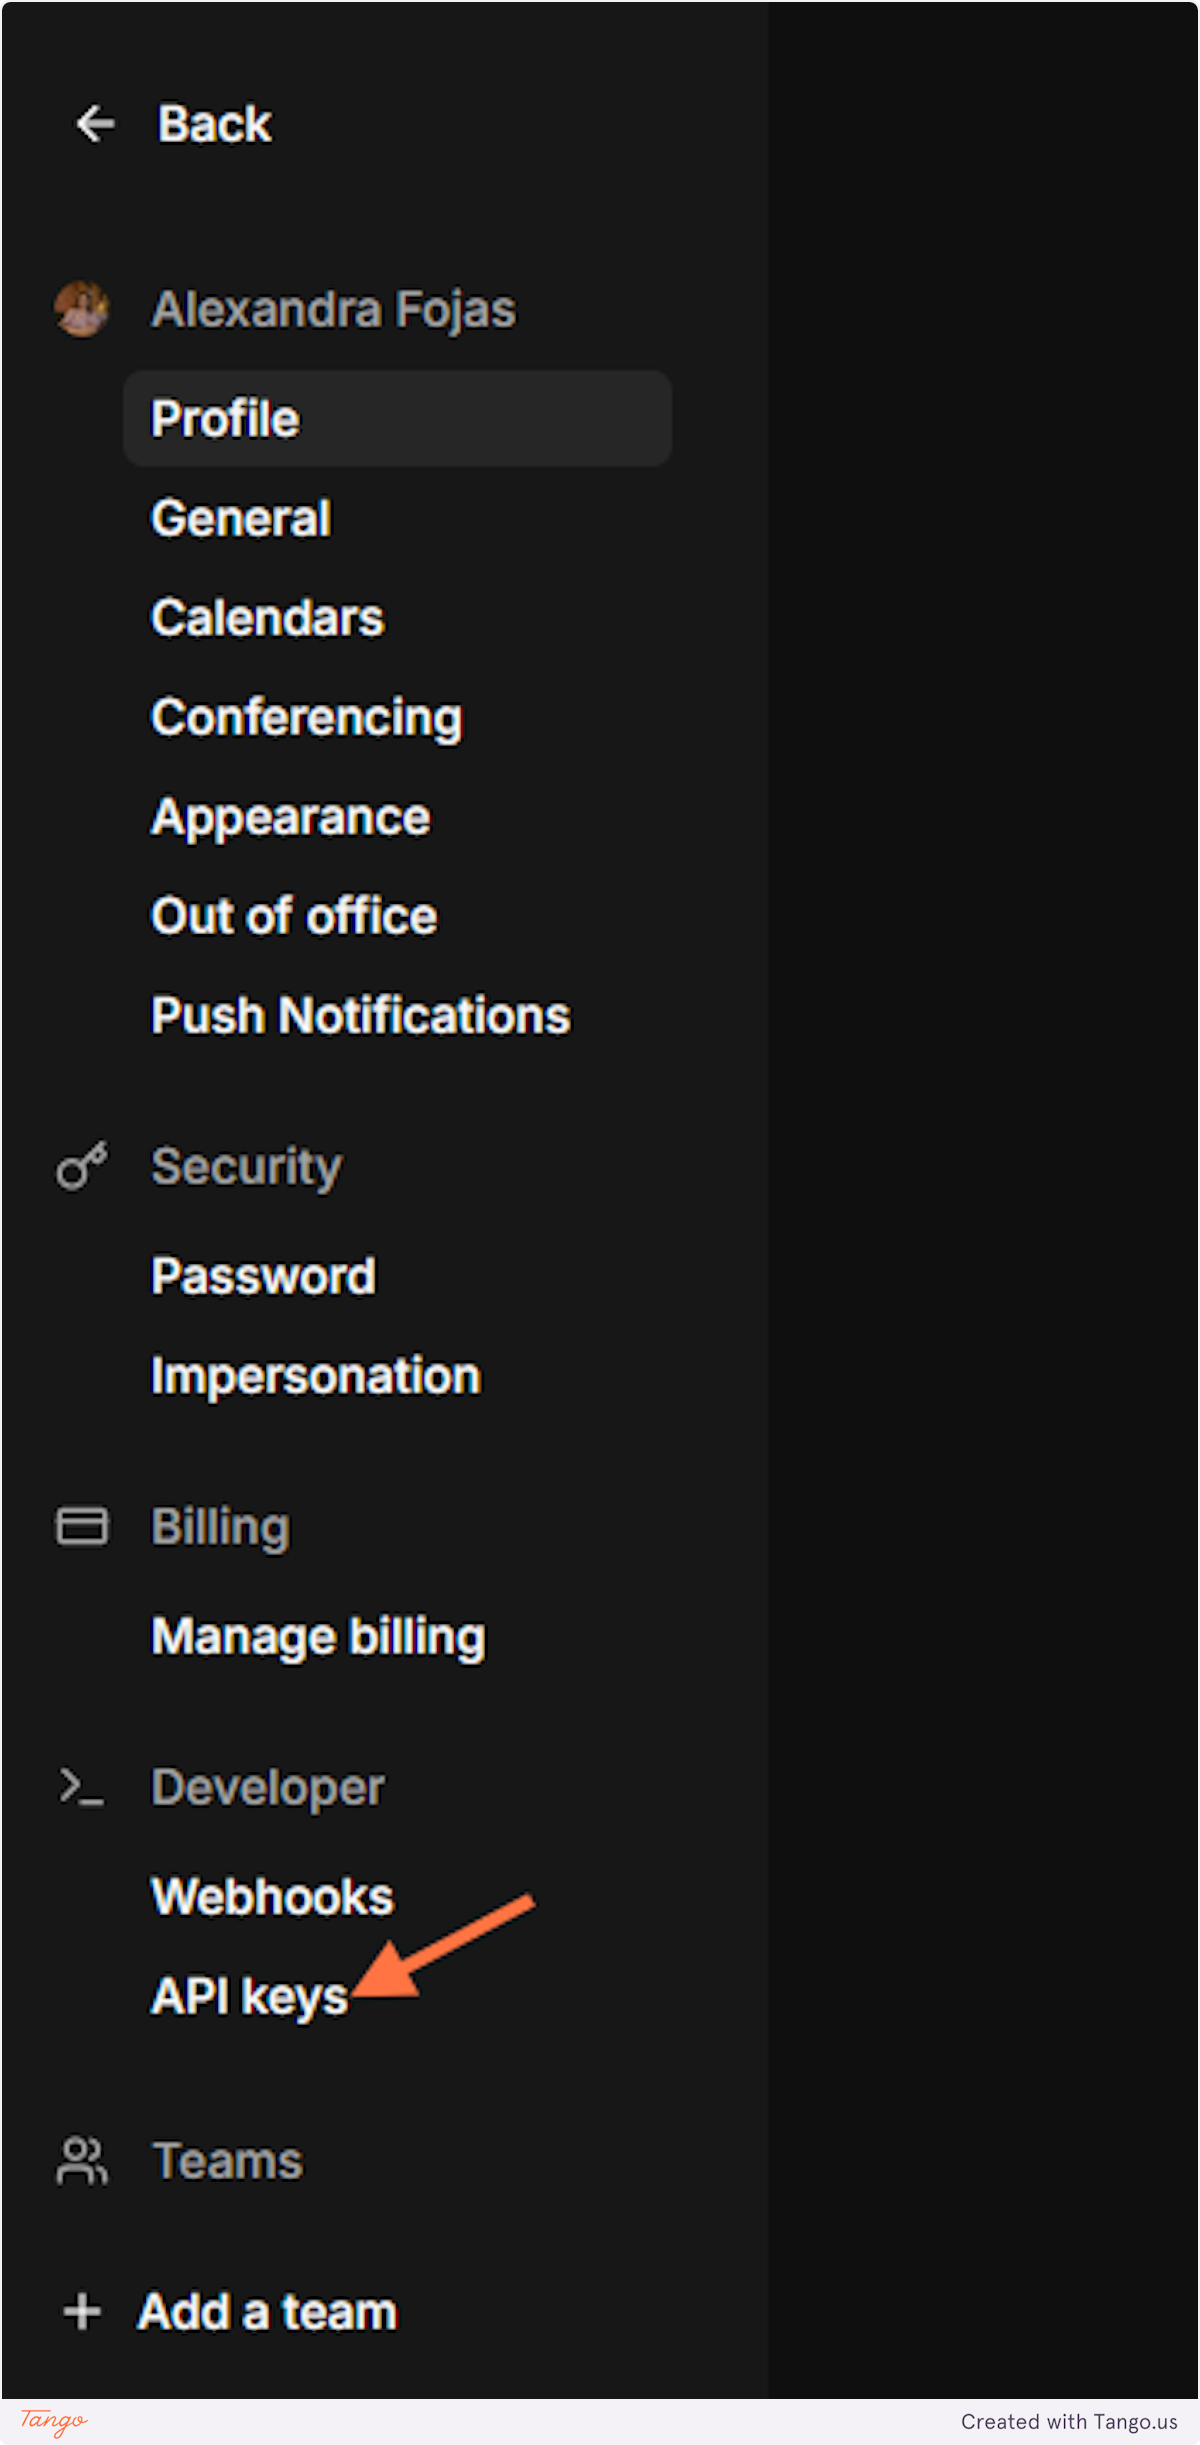1200x2445 pixels.
Task: Click the key icon next to Security
Action: (80, 1166)
